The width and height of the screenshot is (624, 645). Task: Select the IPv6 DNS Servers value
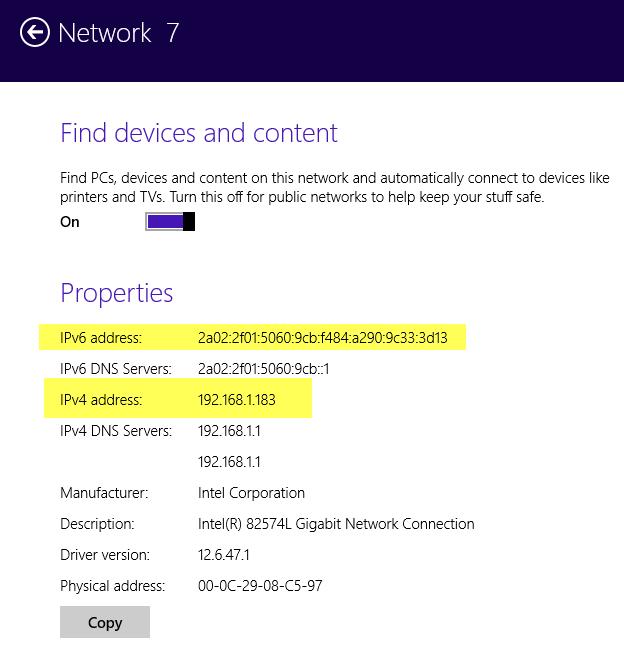(x=264, y=369)
